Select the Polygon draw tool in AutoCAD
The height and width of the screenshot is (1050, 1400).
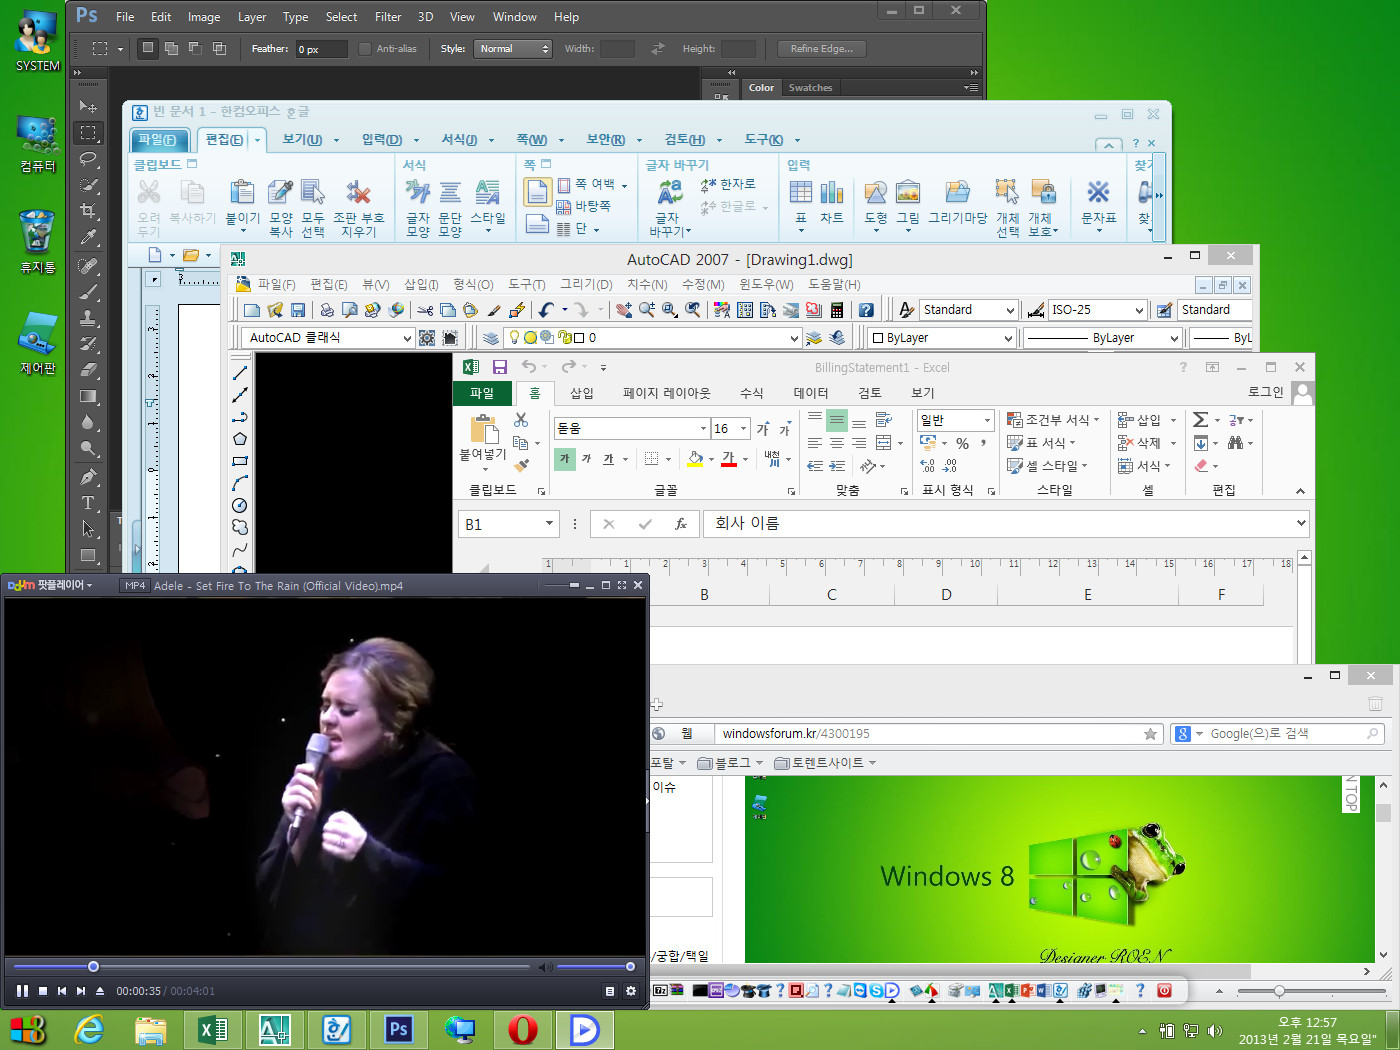240,439
